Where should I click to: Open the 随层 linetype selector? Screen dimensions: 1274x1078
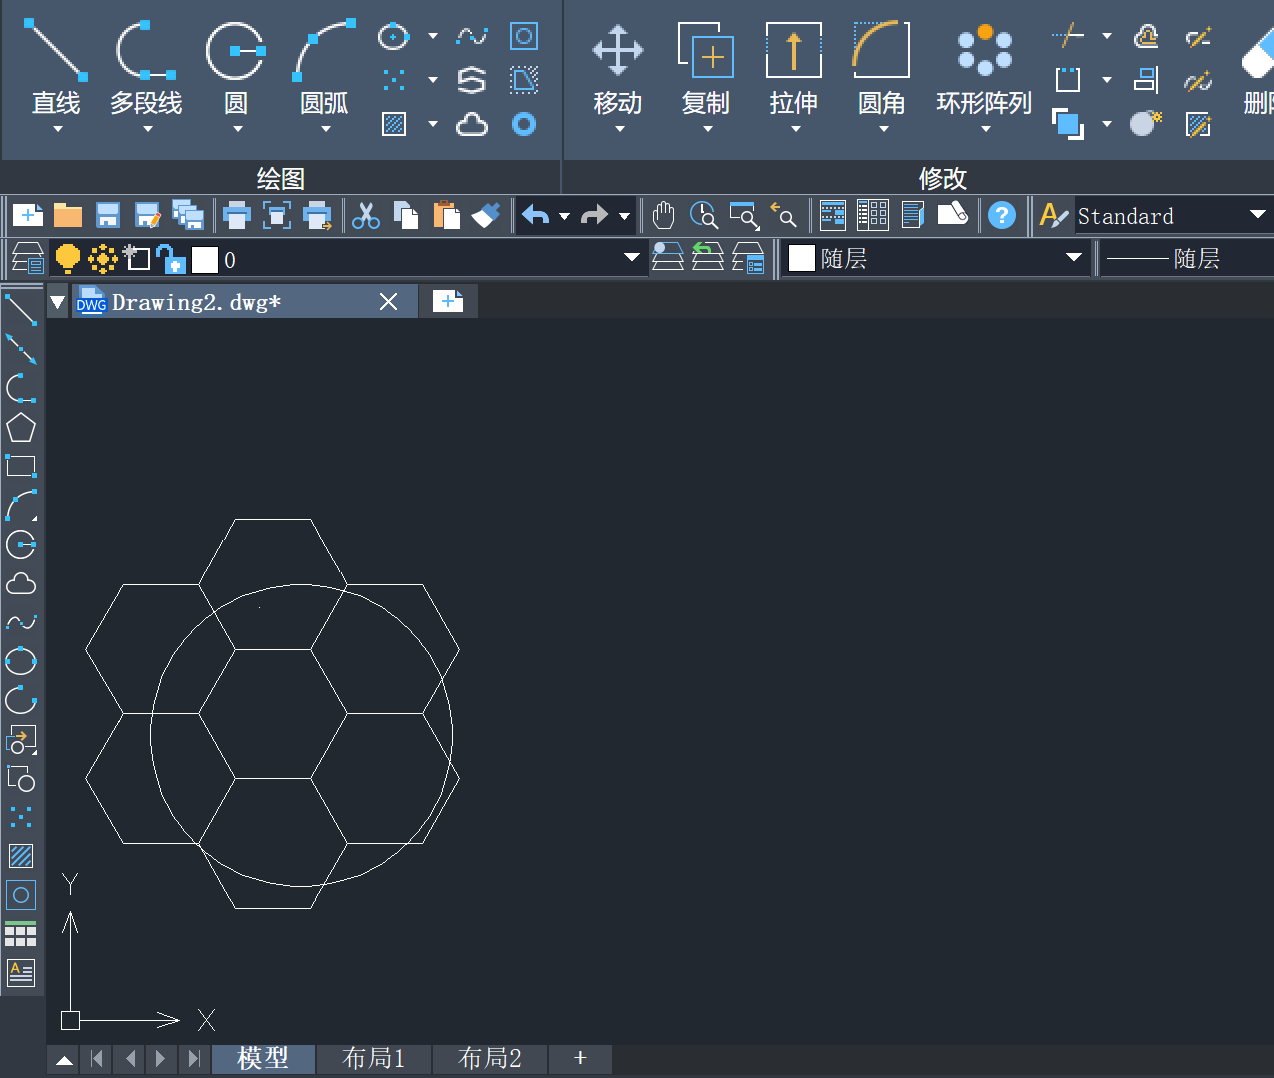(1186, 258)
